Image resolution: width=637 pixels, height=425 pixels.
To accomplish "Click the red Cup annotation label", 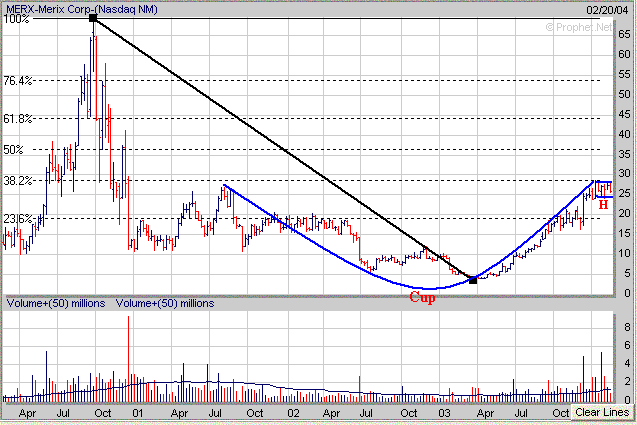I will [x=422, y=297].
